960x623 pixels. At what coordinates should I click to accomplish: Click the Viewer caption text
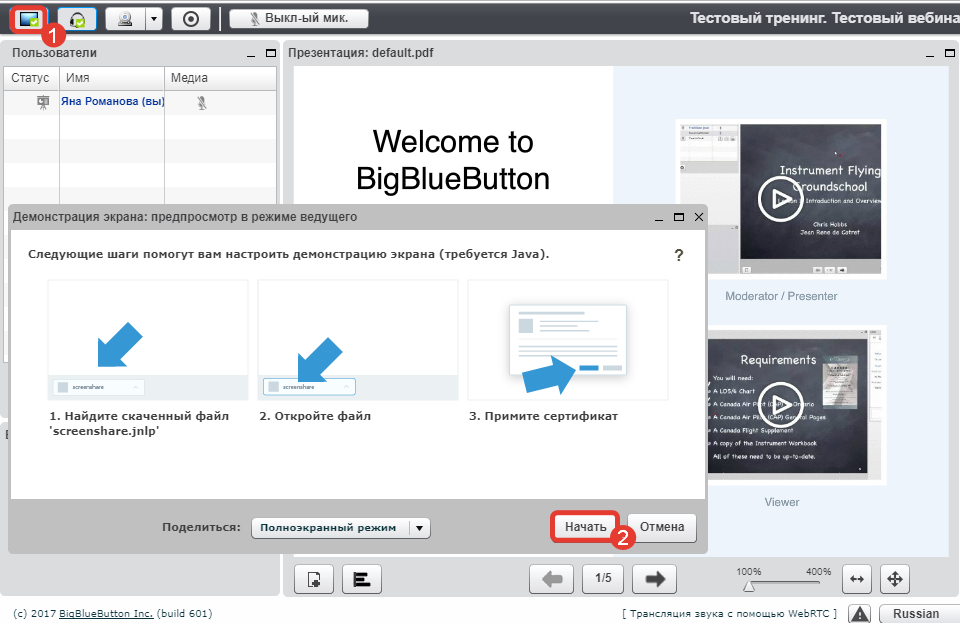click(782, 502)
